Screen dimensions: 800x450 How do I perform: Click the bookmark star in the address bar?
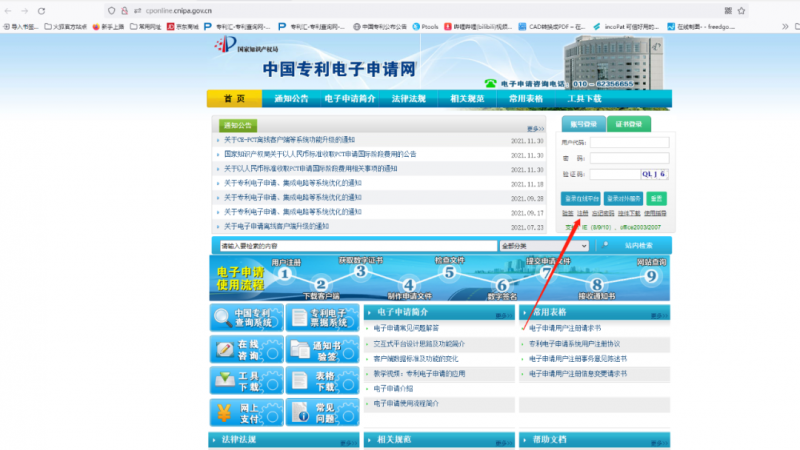(741, 11)
